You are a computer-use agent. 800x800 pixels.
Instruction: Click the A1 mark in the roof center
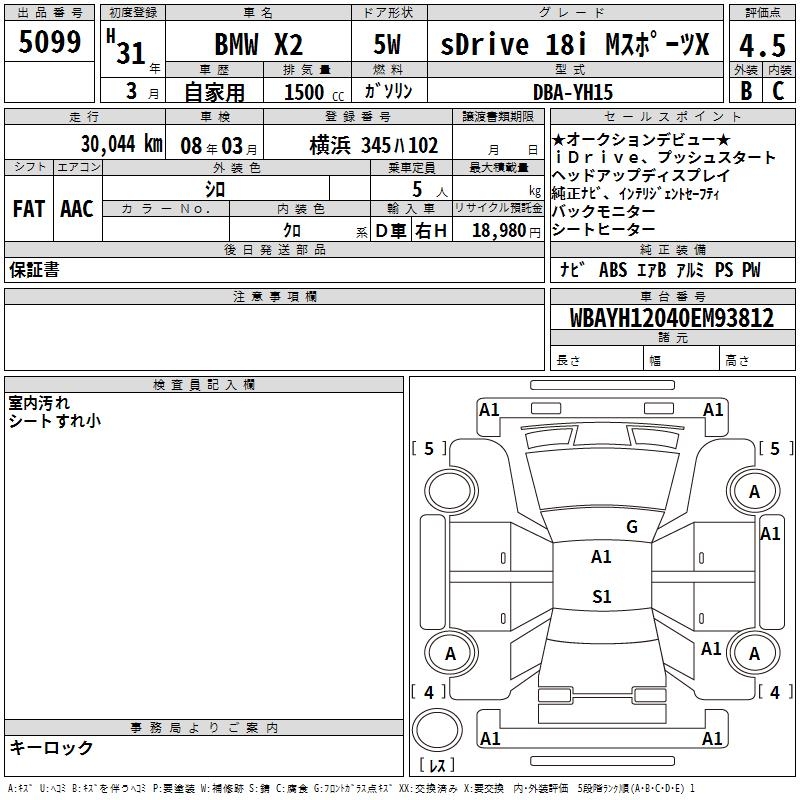point(601,557)
